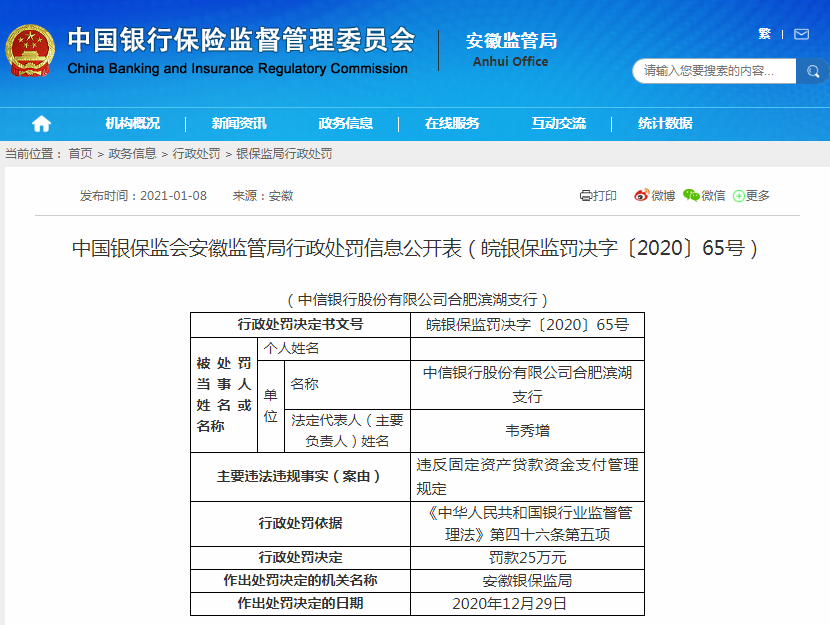Click the date 2020年12月29日
830x625 pixels.
(509, 603)
